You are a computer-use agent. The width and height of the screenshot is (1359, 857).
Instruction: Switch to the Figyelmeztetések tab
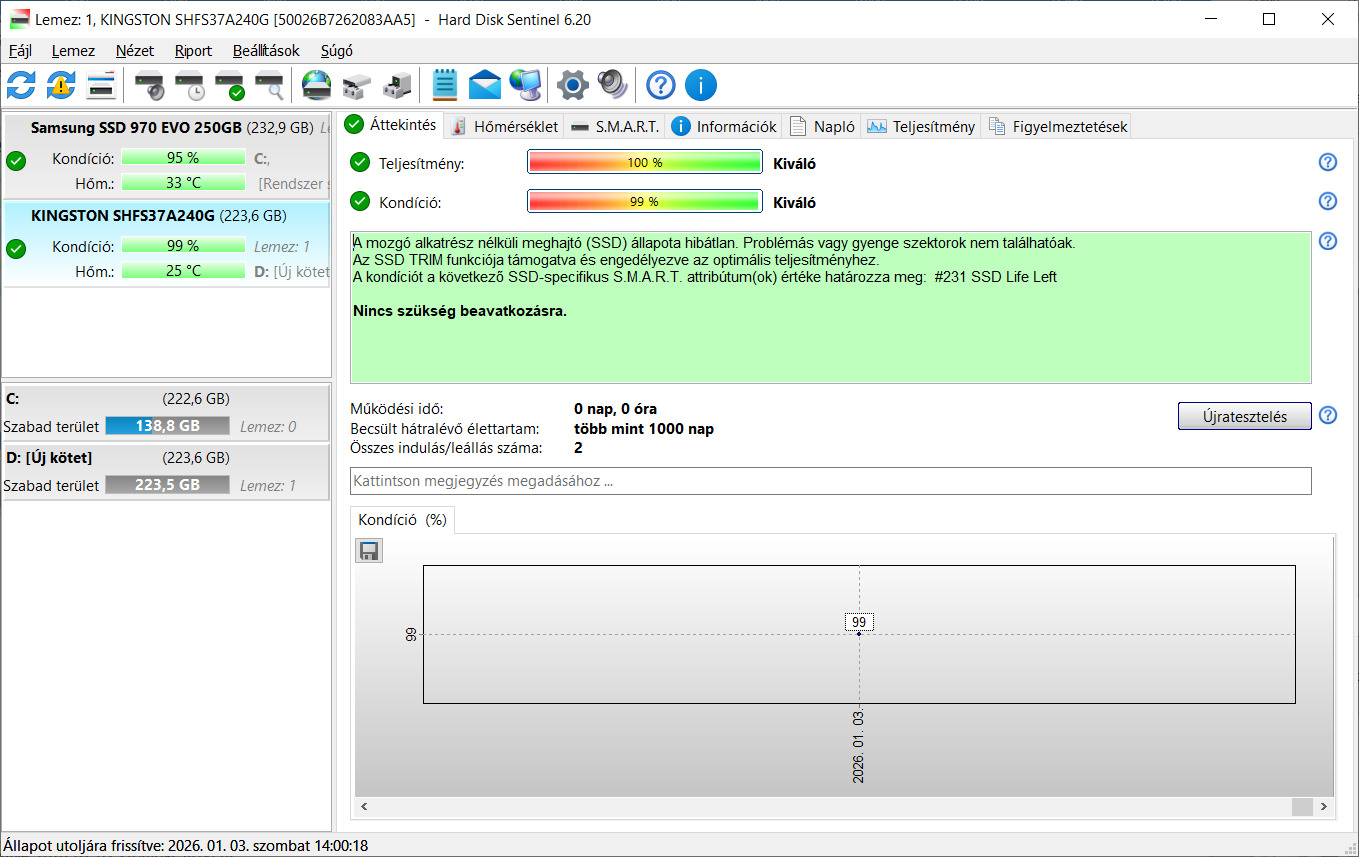1057,126
